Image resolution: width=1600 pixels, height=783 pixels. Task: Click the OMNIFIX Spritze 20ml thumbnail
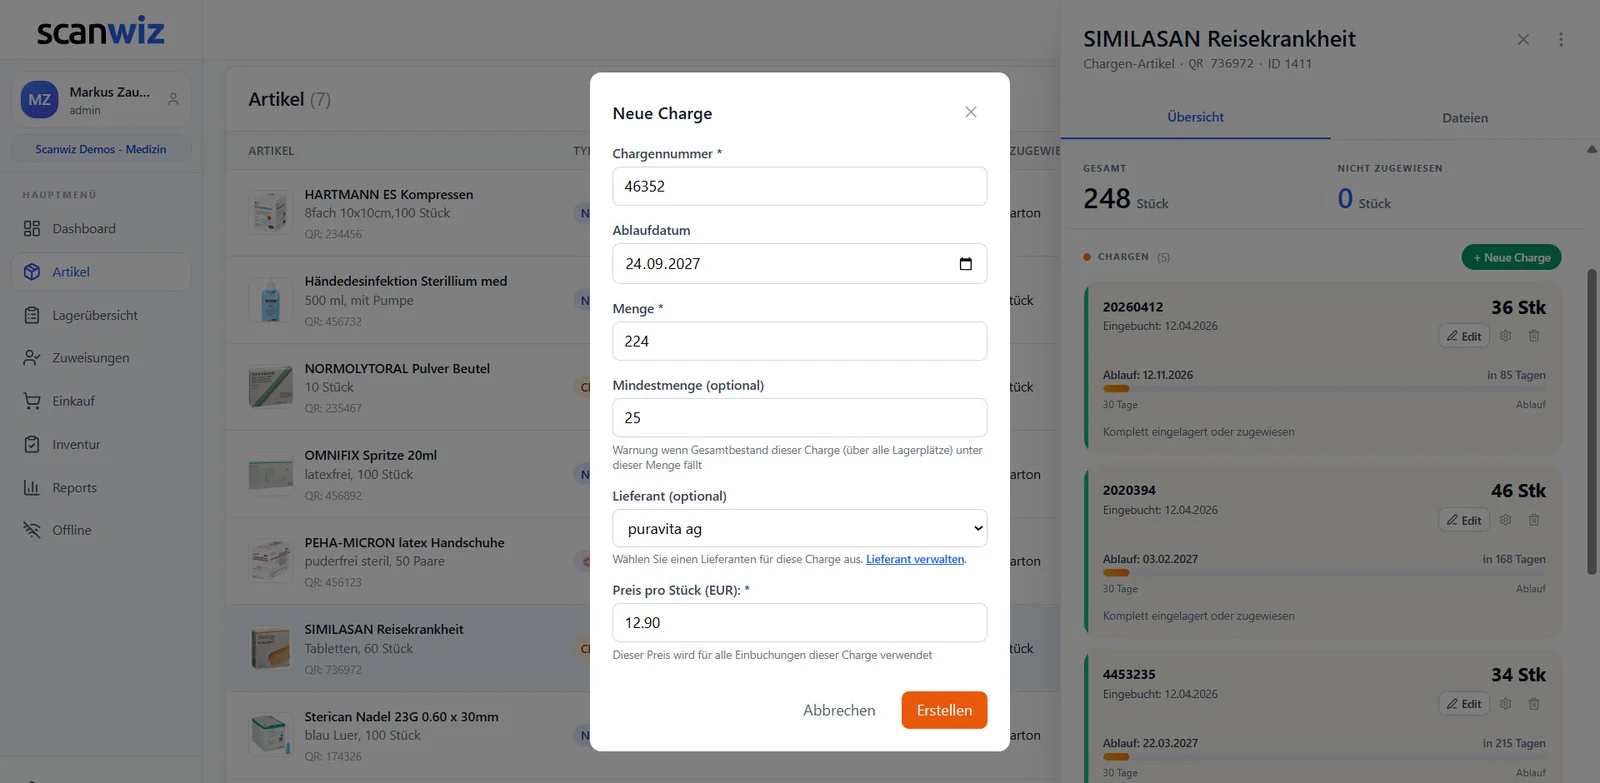pos(270,475)
